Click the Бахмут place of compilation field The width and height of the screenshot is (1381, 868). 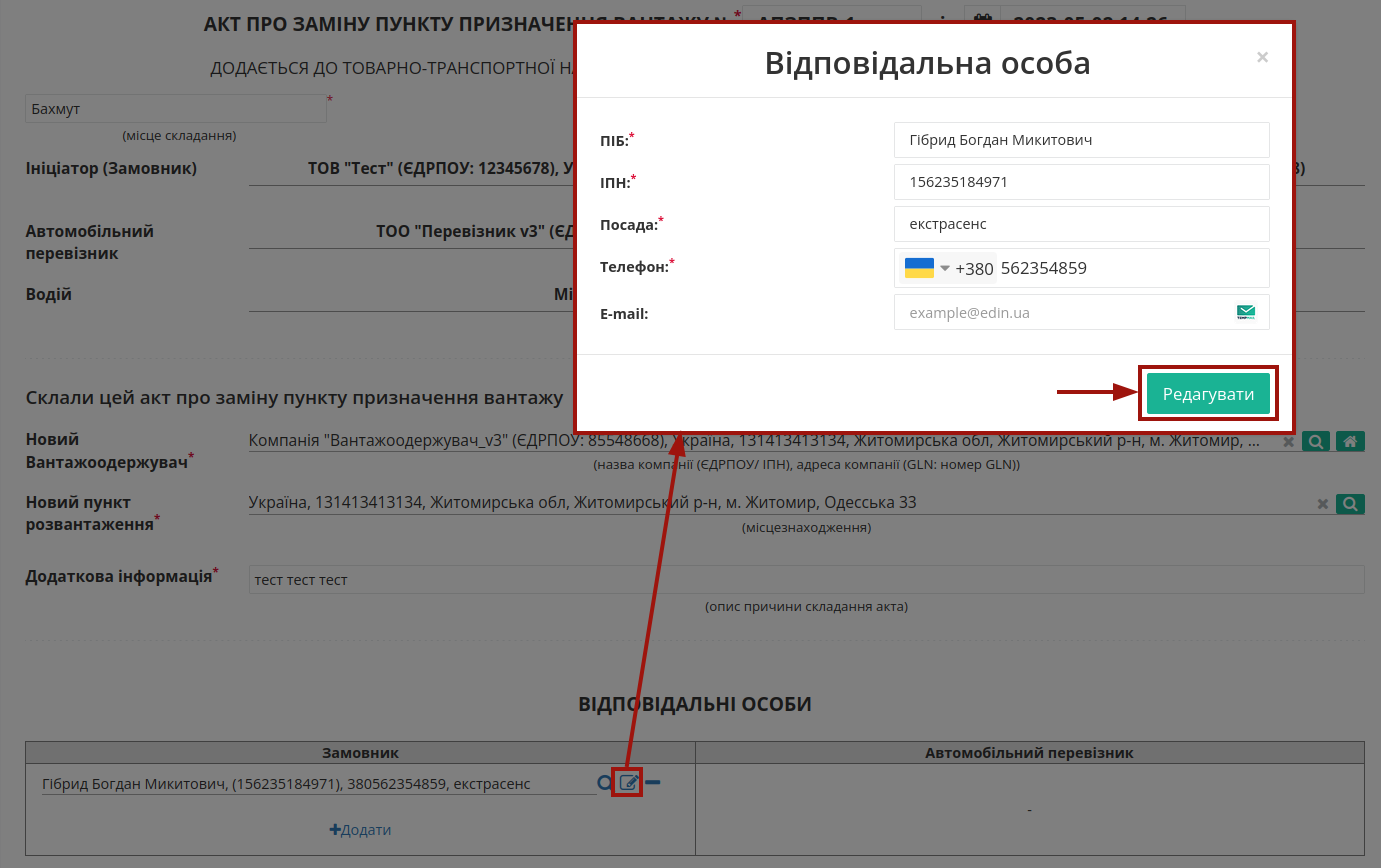[176, 108]
